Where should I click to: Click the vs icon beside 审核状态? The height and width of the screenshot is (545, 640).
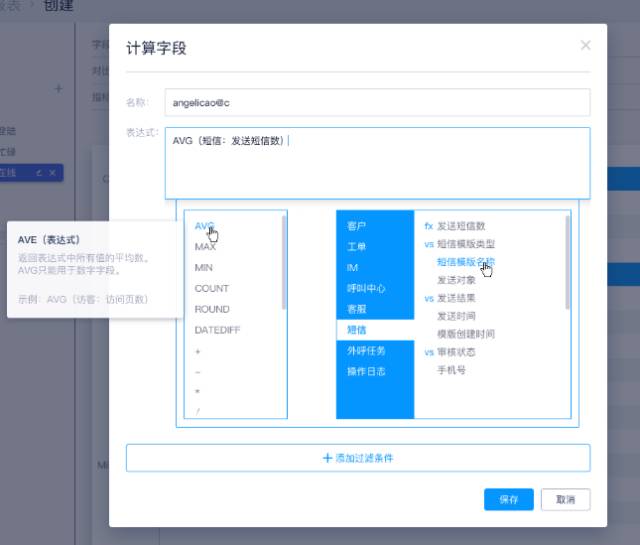(429, 352)
